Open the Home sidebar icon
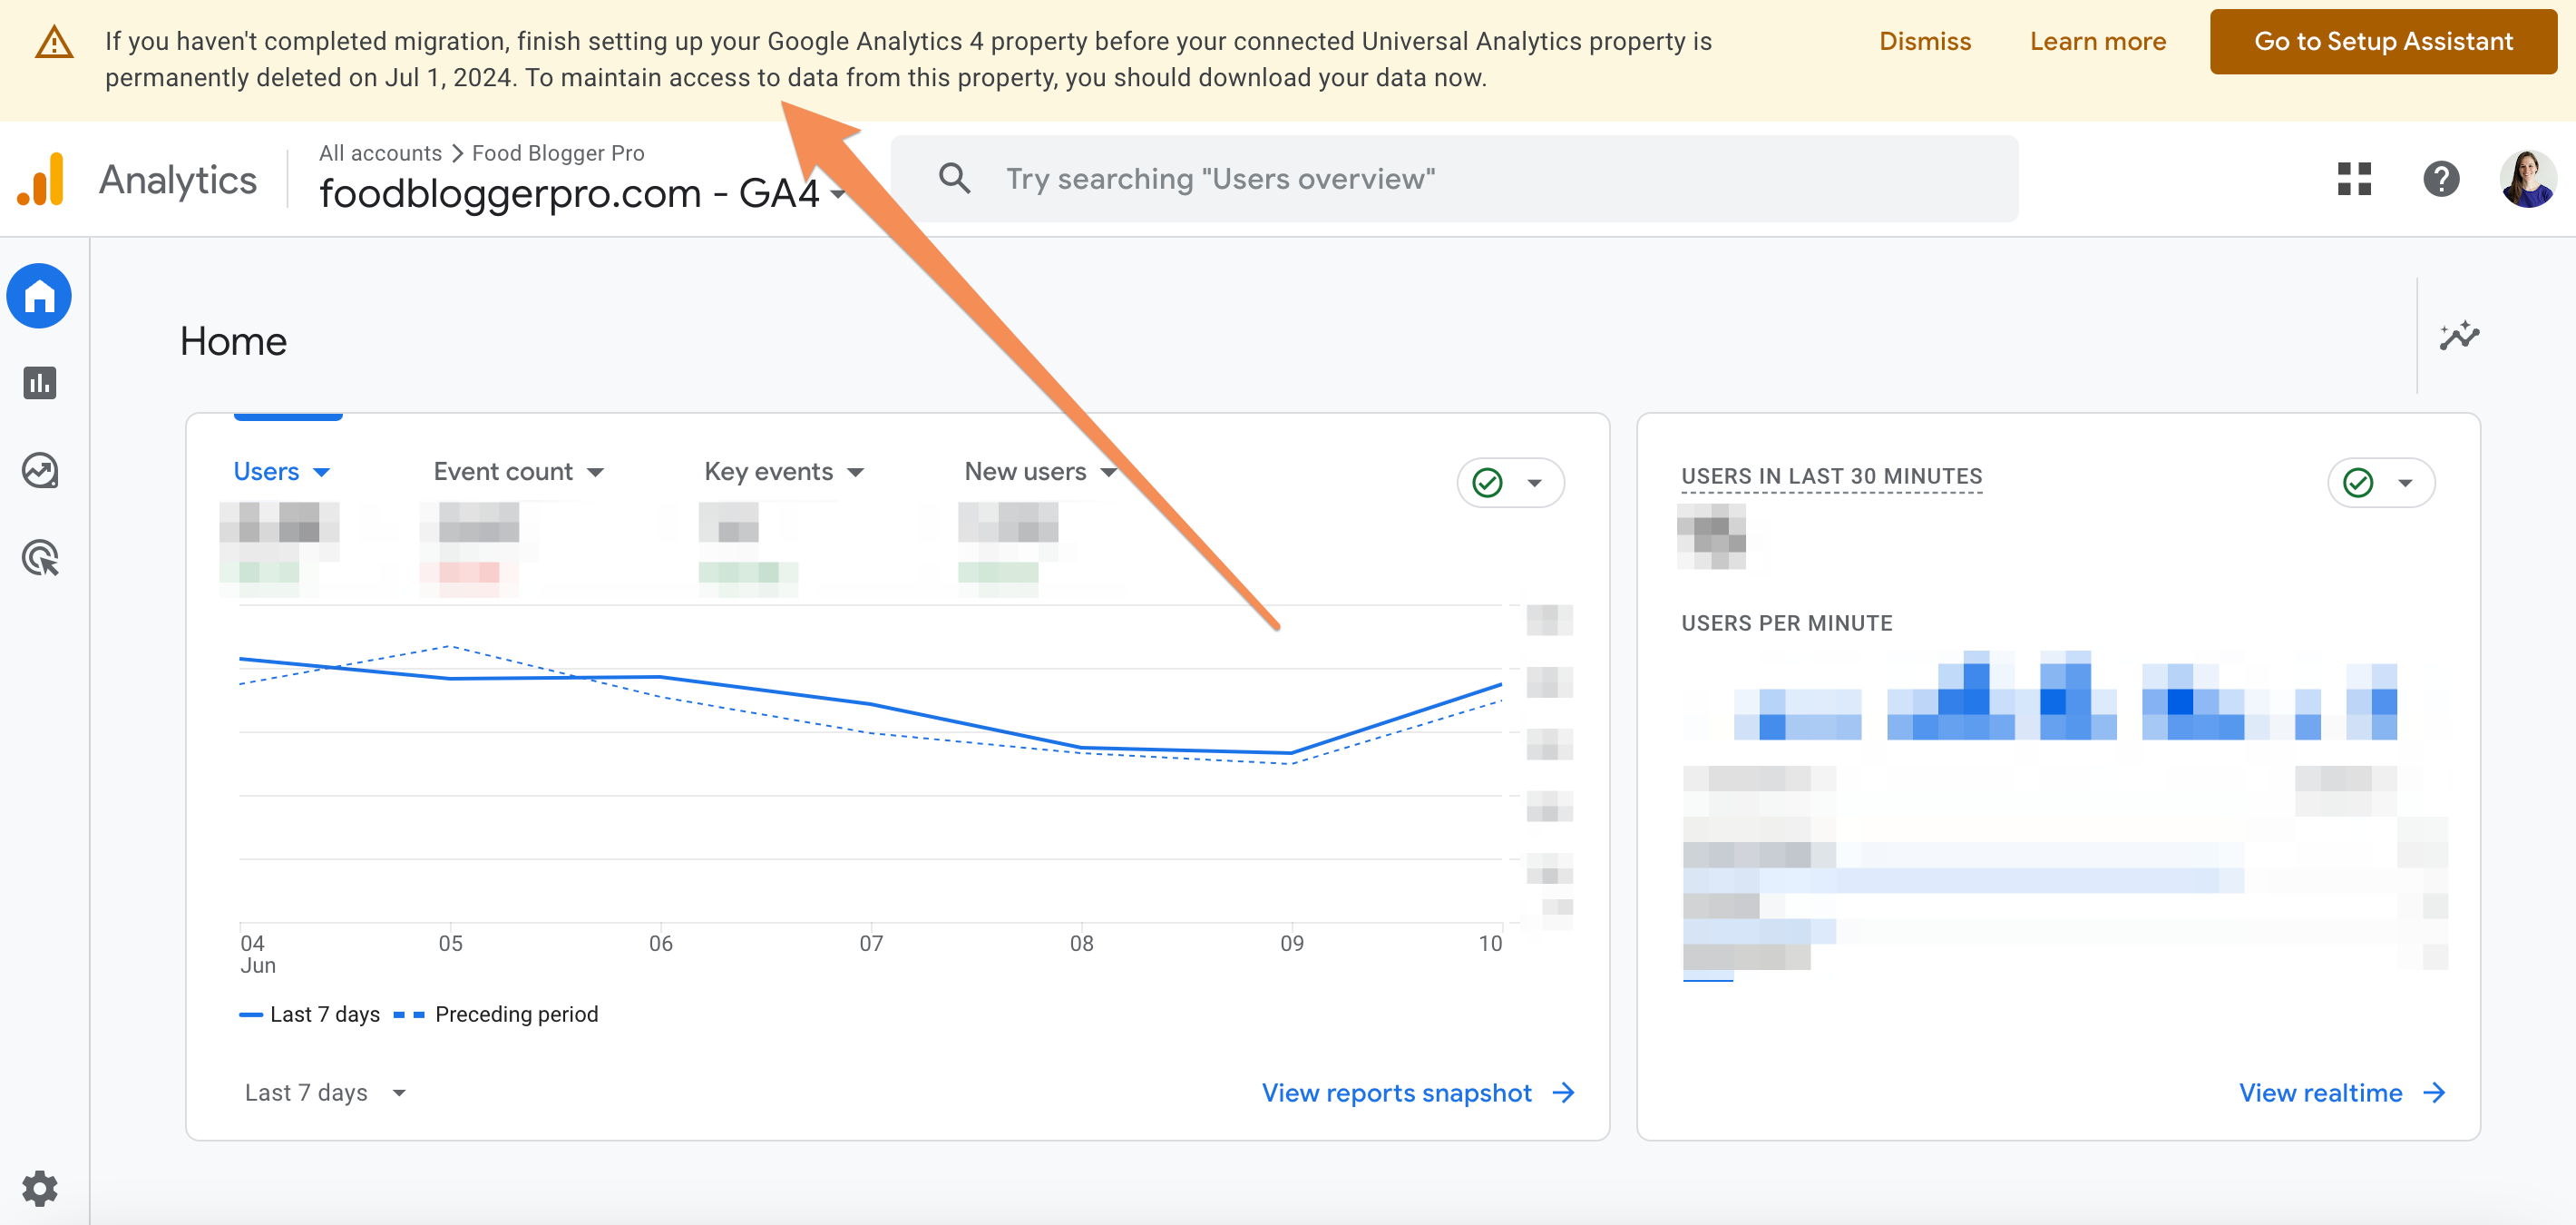The height and width of the screenshot is (1225, 2576). (39, 296)
